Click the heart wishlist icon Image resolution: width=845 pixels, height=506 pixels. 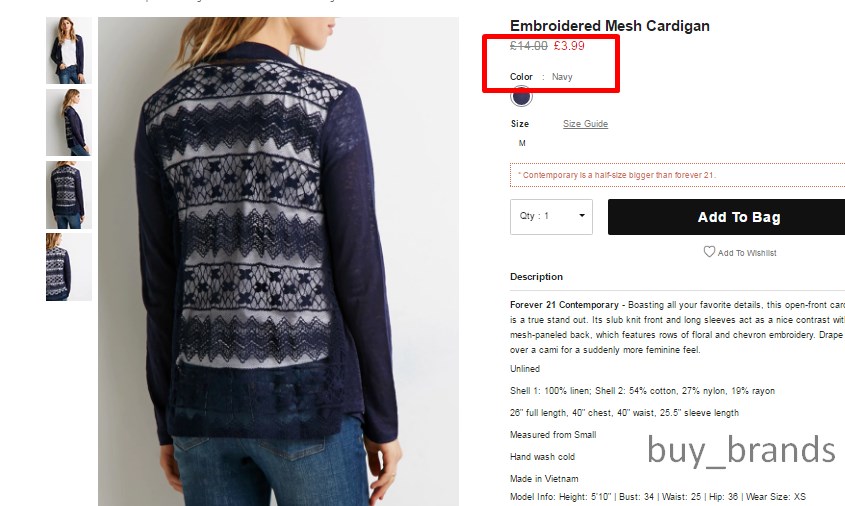pyautogui.click(x=709, y=252)
